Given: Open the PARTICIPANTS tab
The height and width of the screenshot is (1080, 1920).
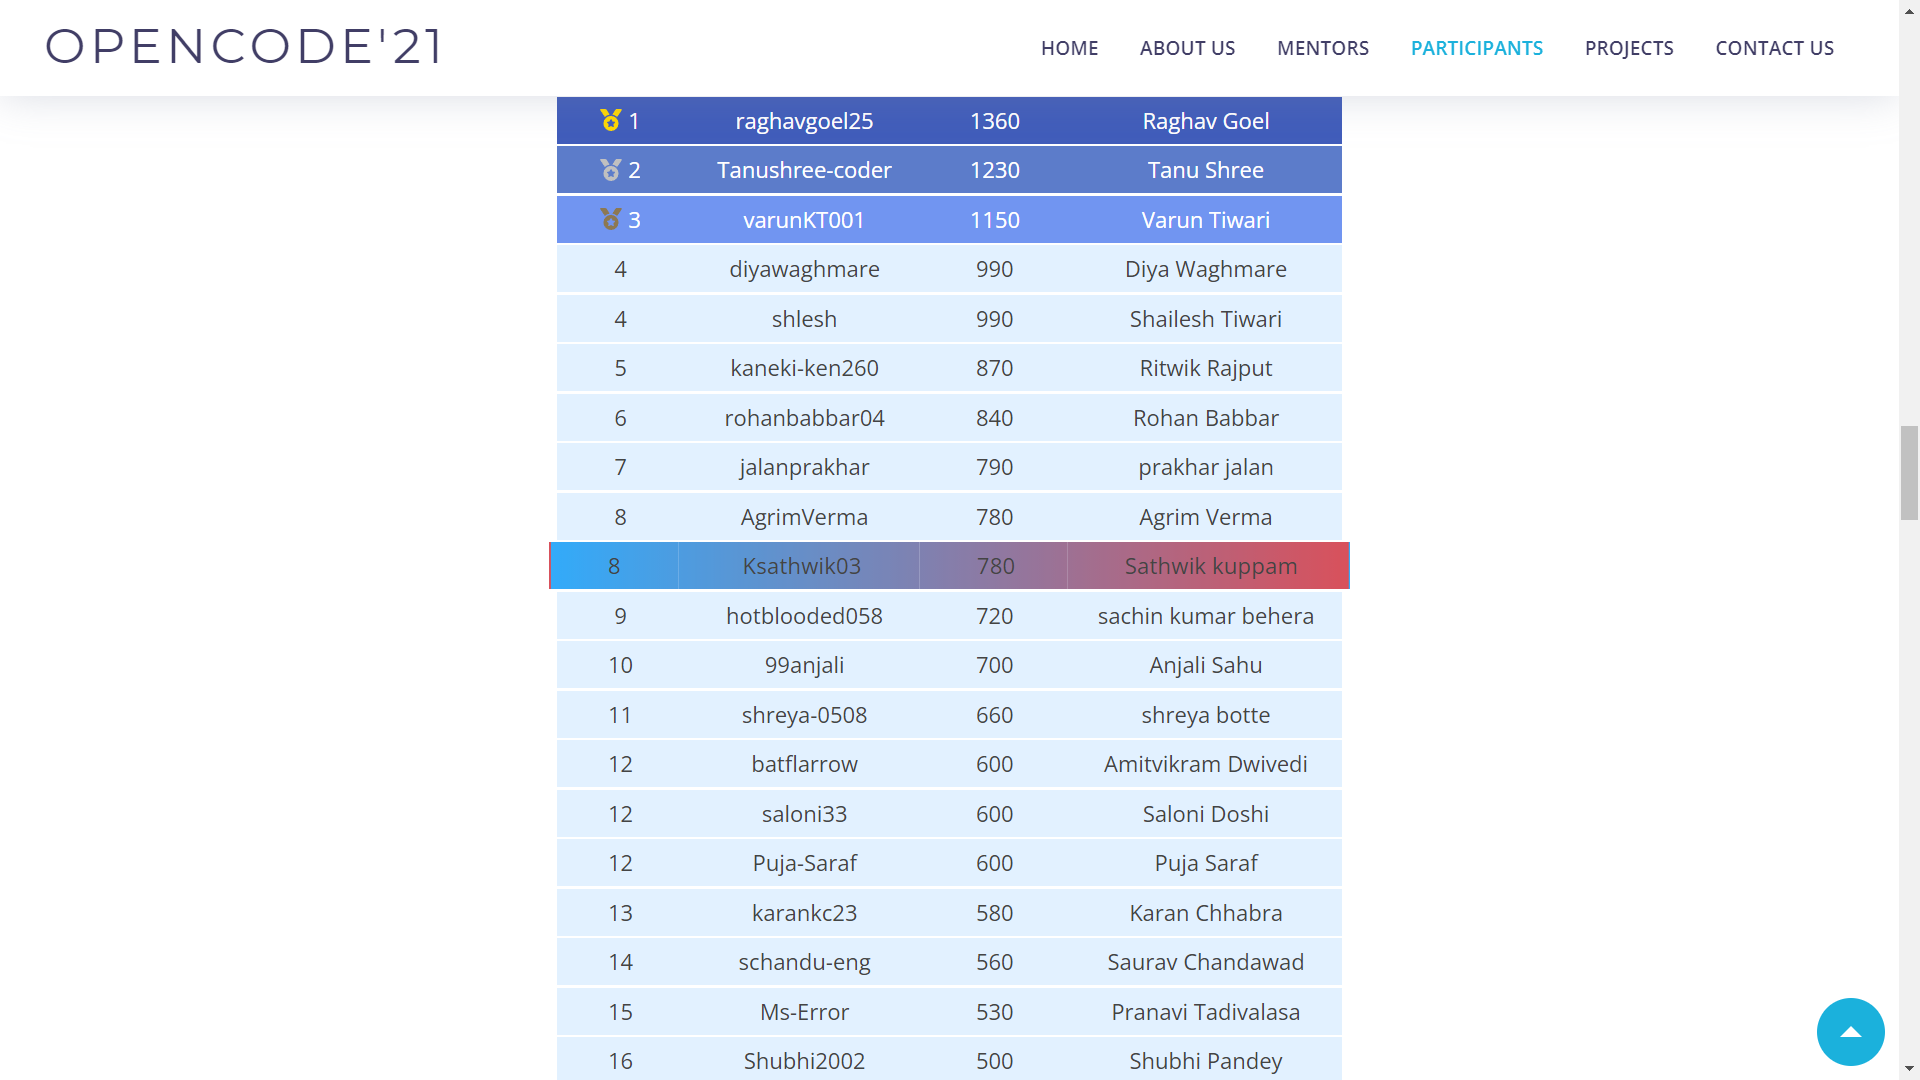Looking at the screenshot, I should point(1477,48).
